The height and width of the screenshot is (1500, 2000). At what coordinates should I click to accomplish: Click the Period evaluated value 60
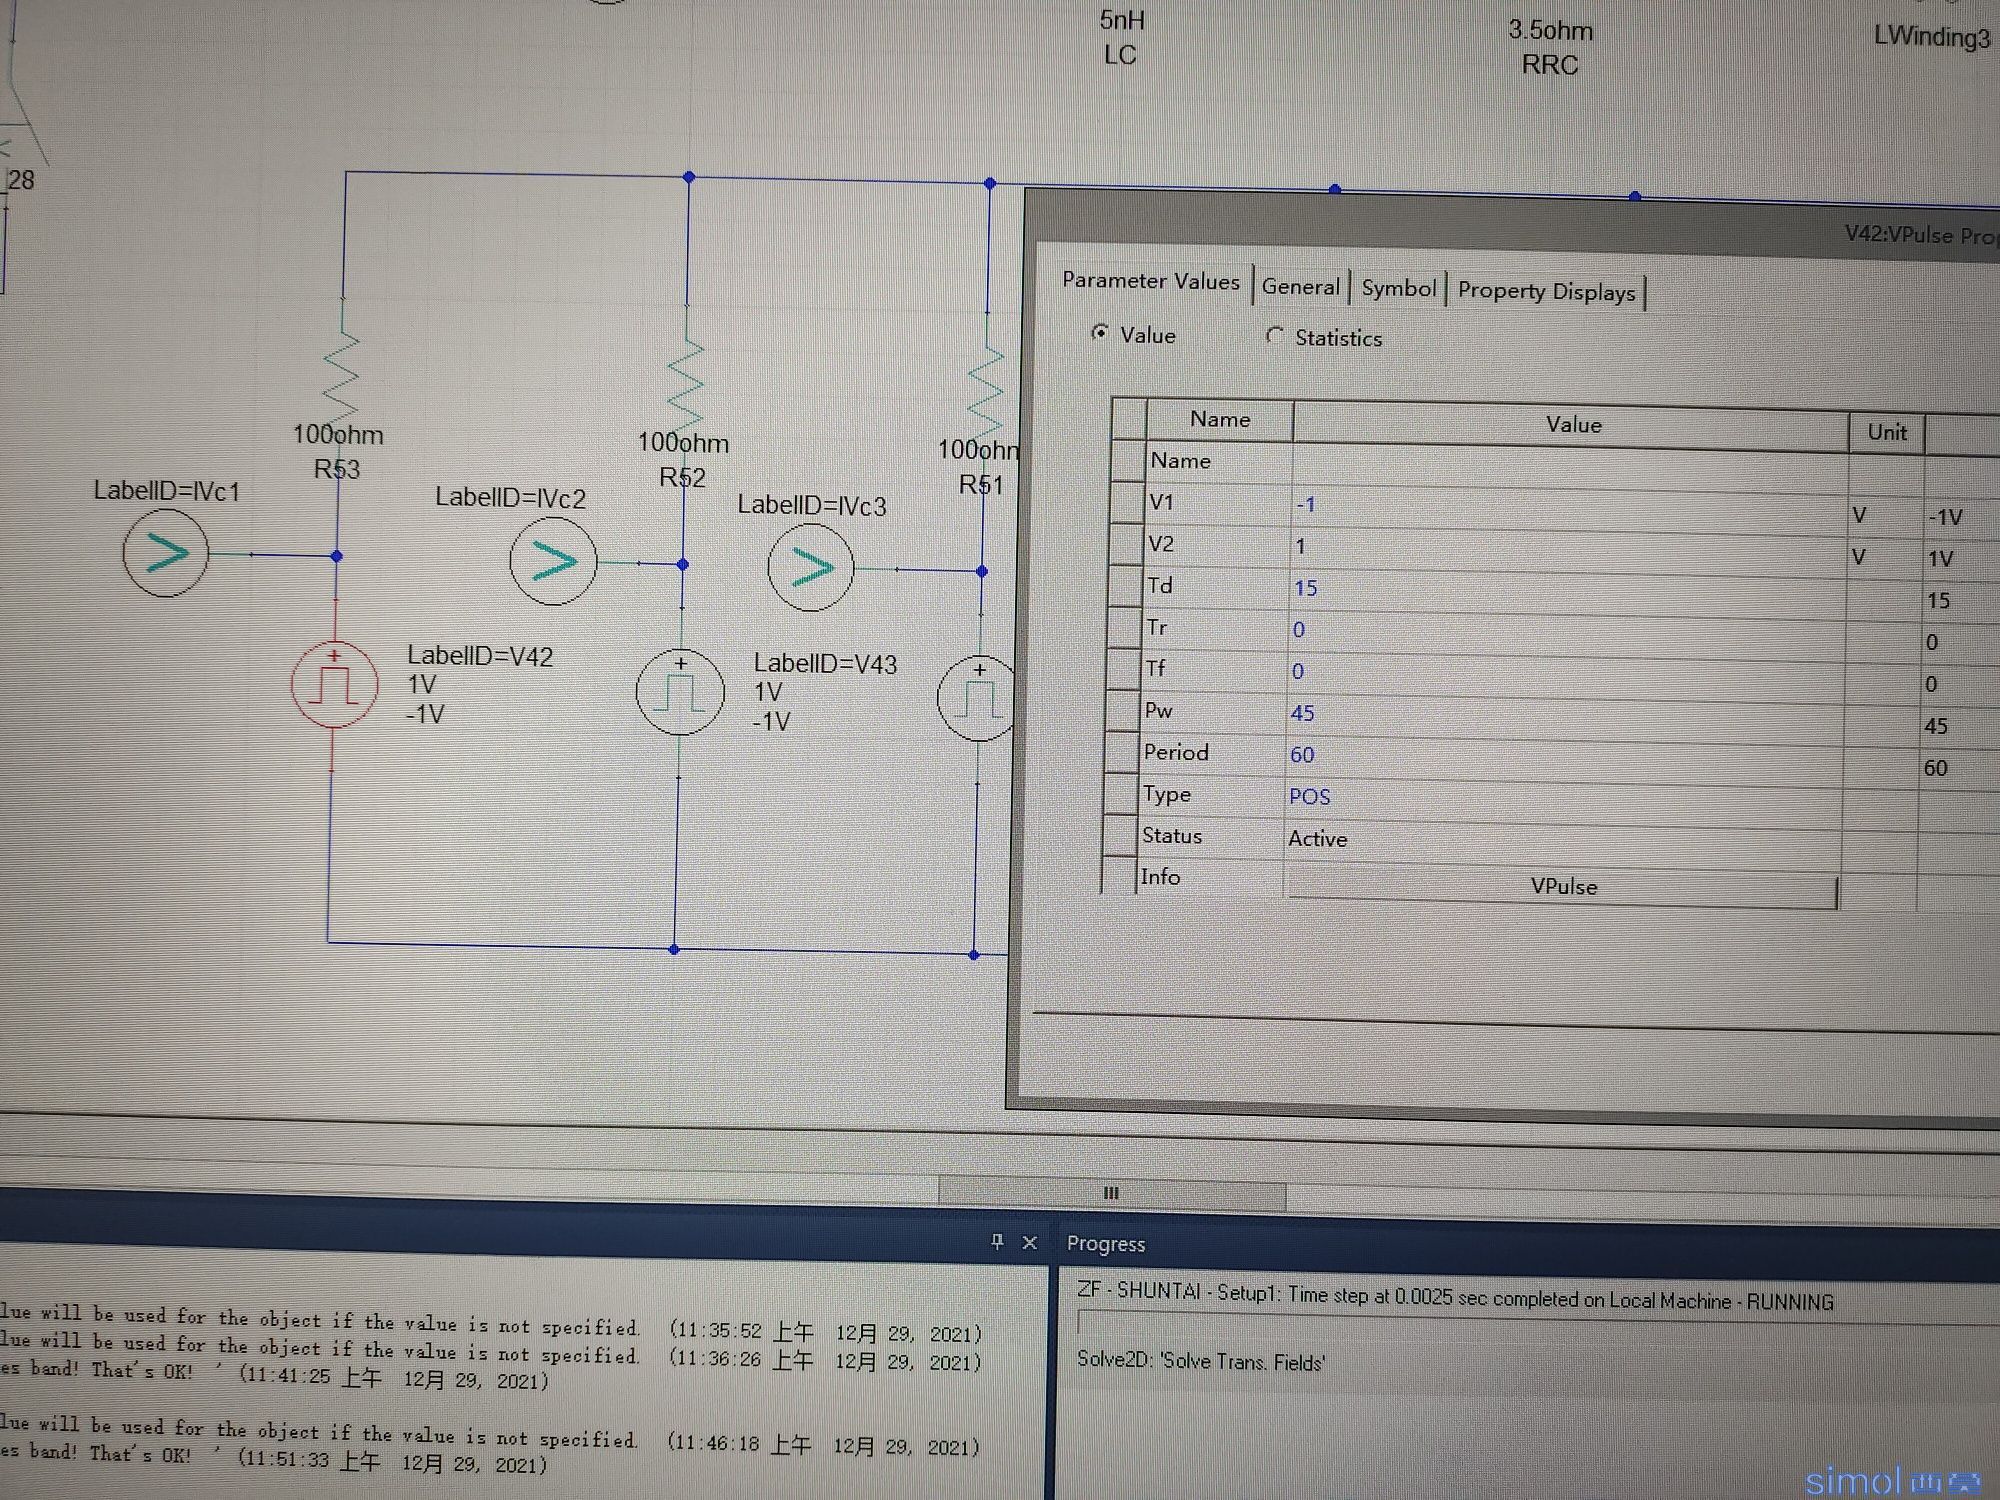pos(1935,768)
